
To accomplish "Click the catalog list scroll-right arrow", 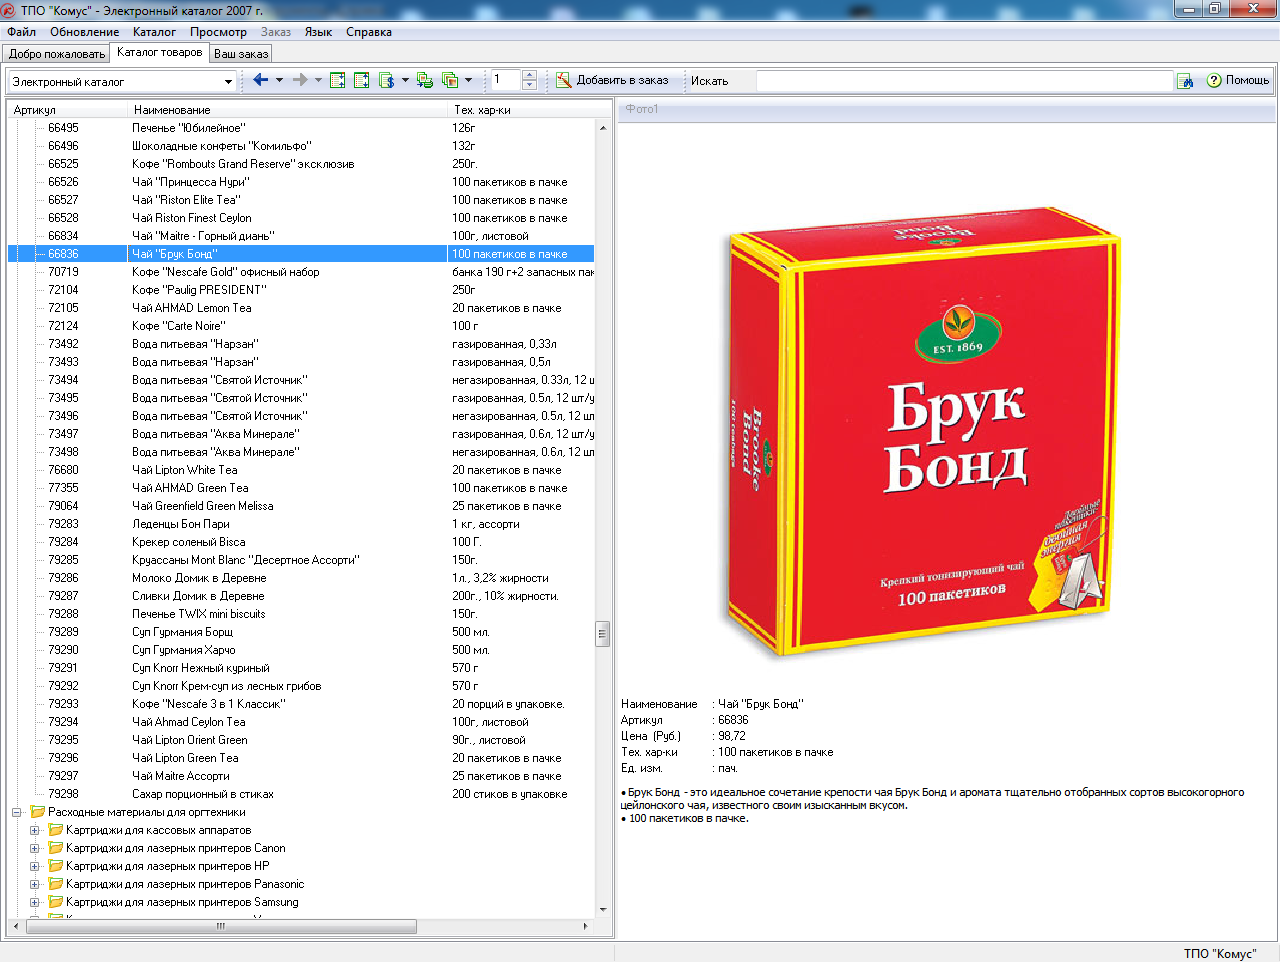I will [x=587, y=926].
